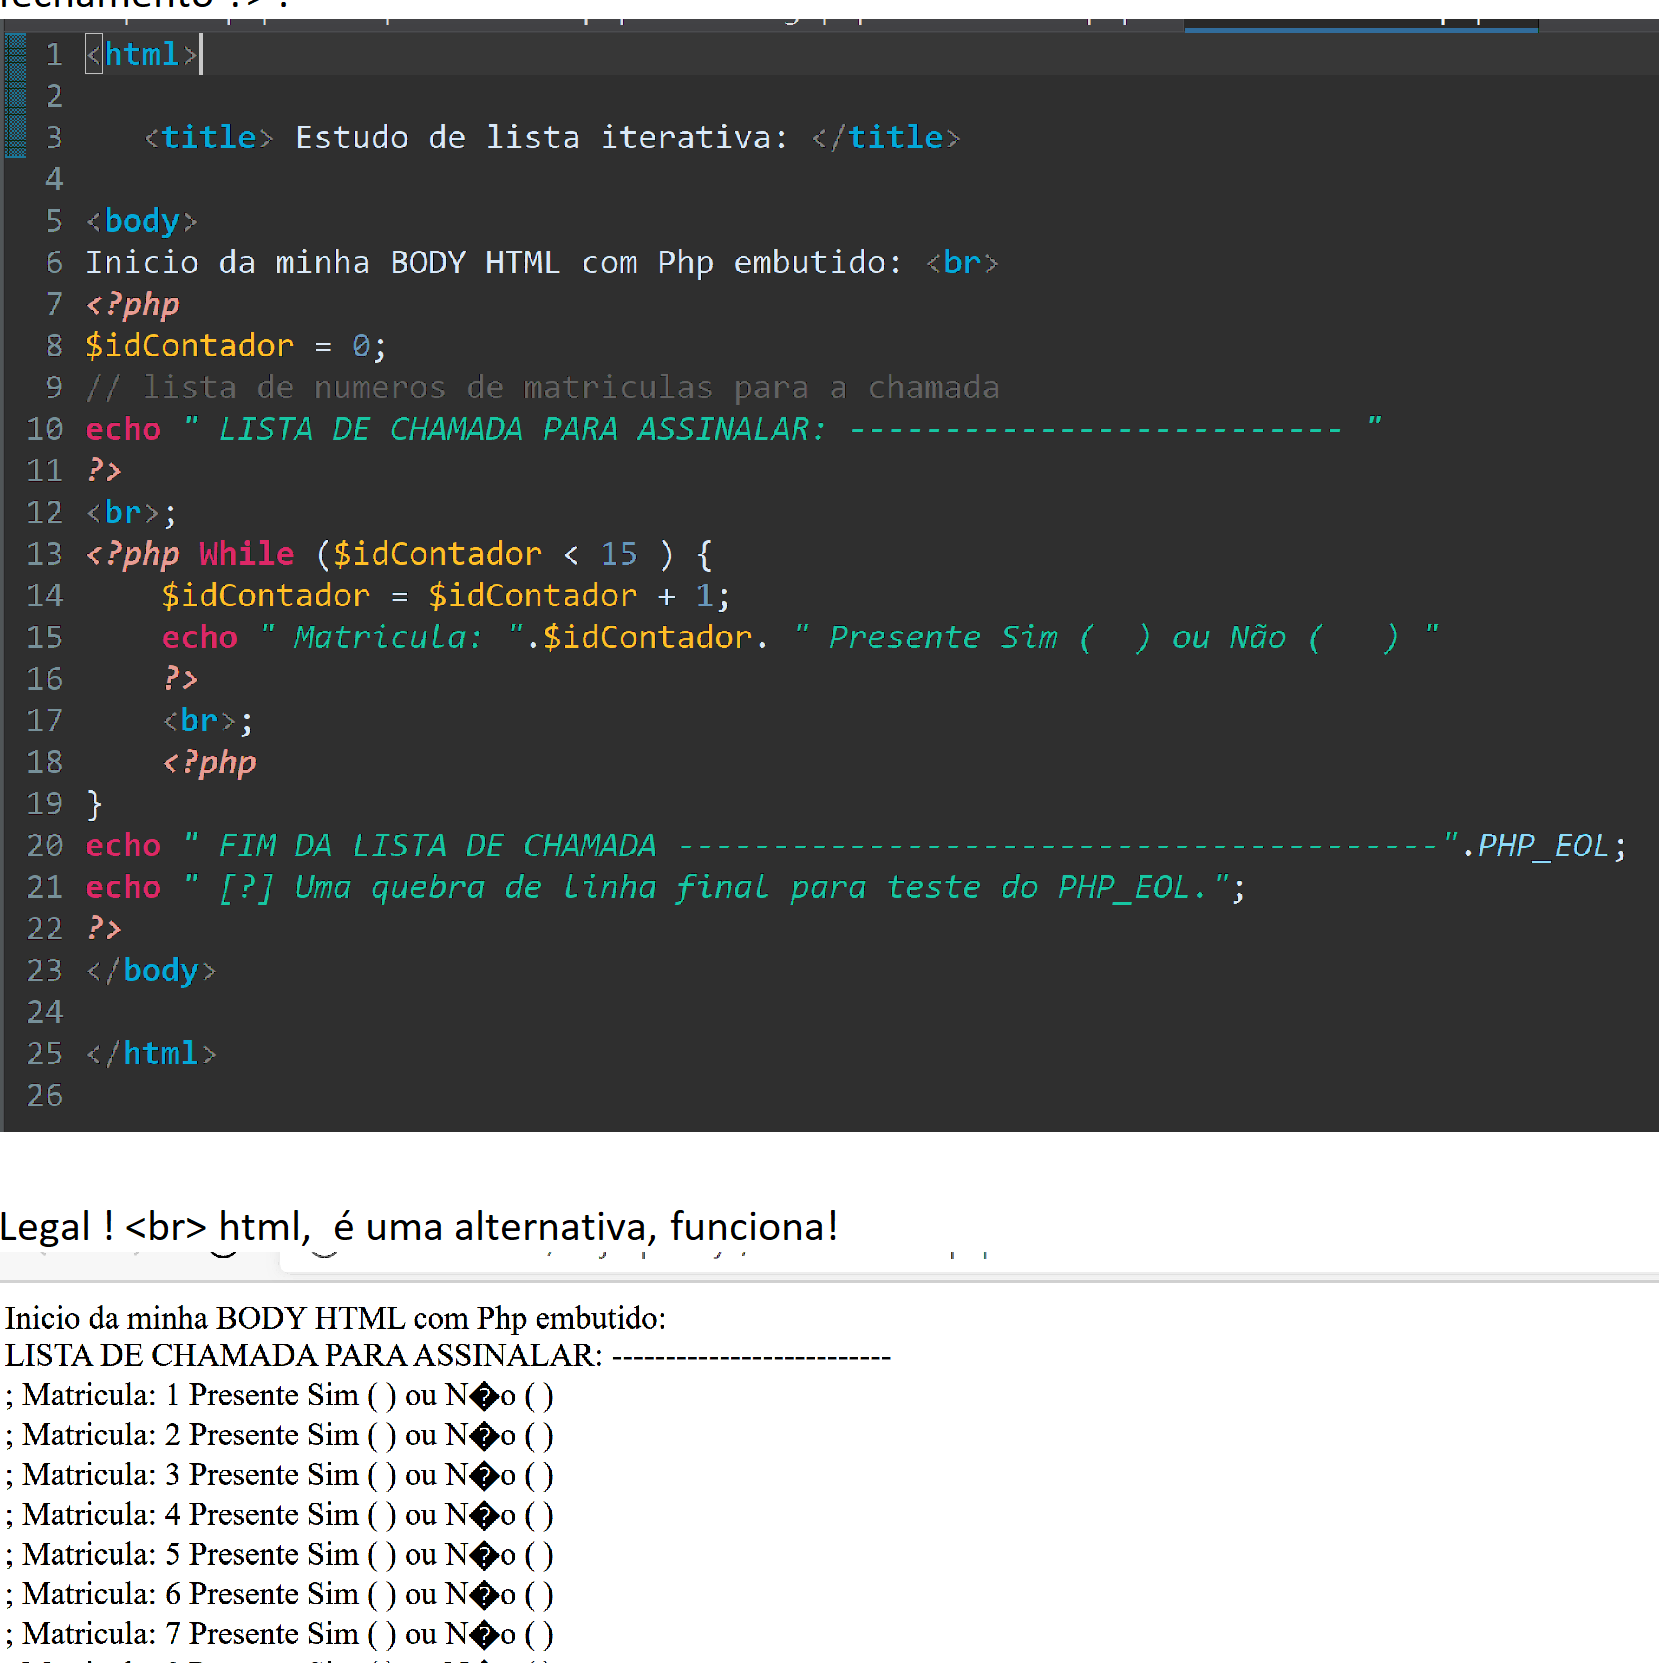The height and width of the screenshot is (1663, 1677).
Task: Click the 'echo' keyword on line 21
Action: (123, 887)
